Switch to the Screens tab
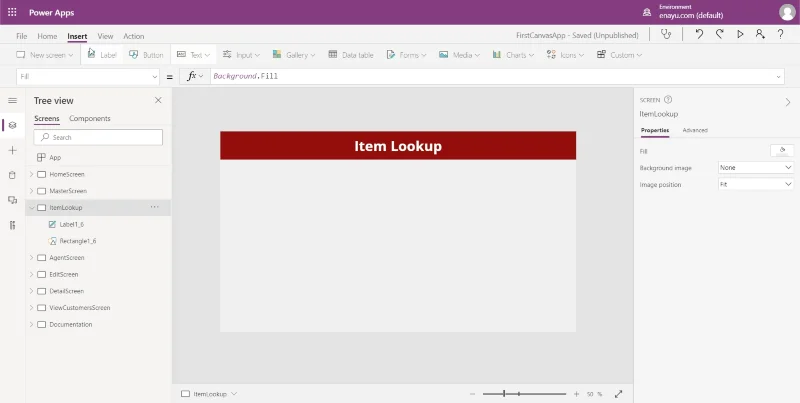This screenshot has height=403, width=800. click(46, 118)
